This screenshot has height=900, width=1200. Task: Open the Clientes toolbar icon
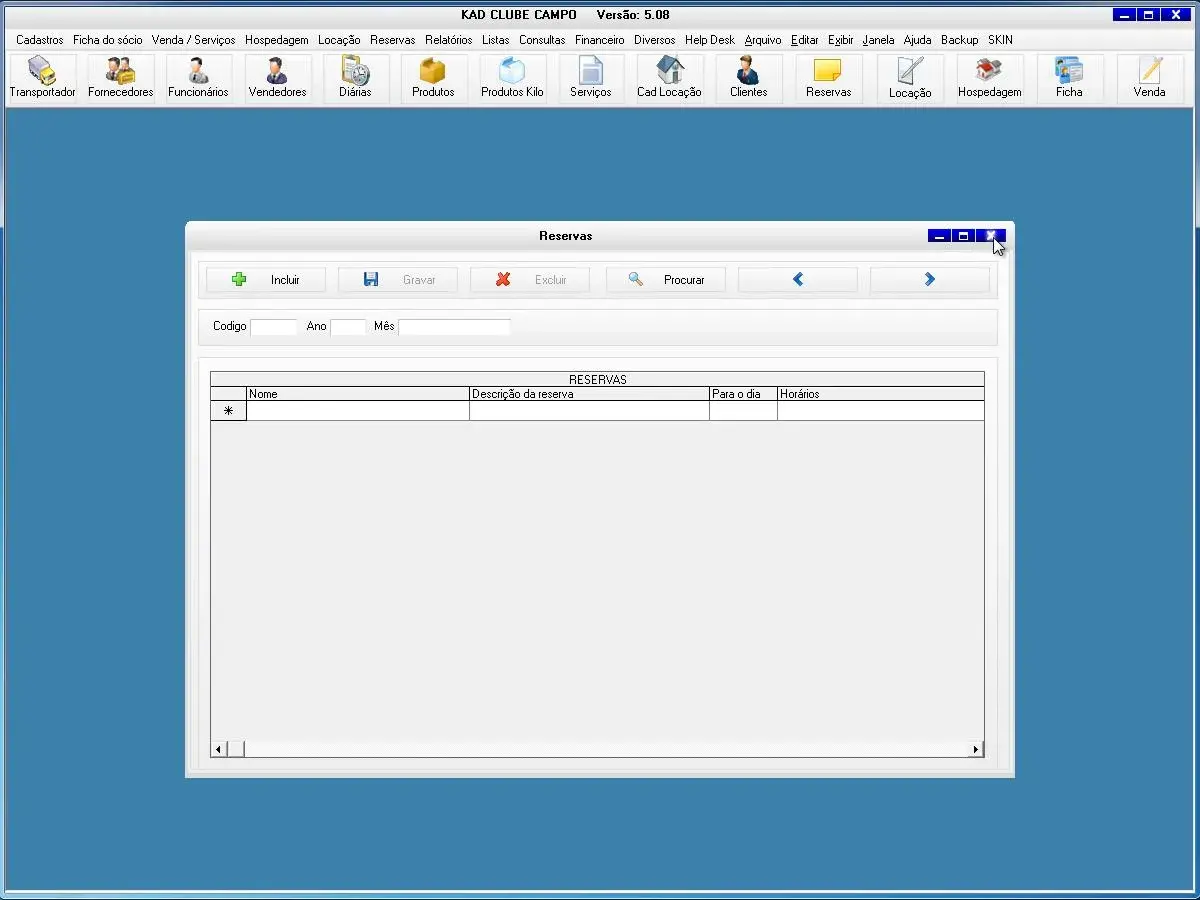point(748,78)
